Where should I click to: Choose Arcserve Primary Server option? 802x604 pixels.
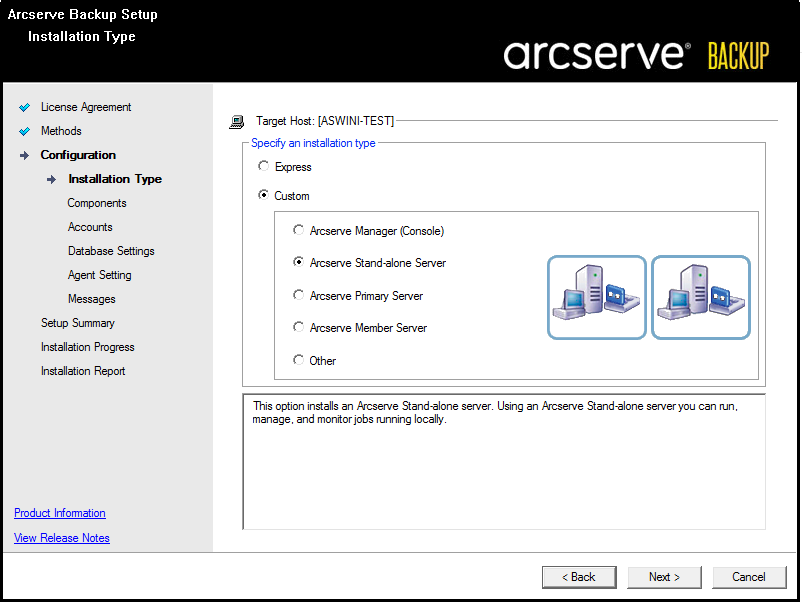[x=299, y=296]
